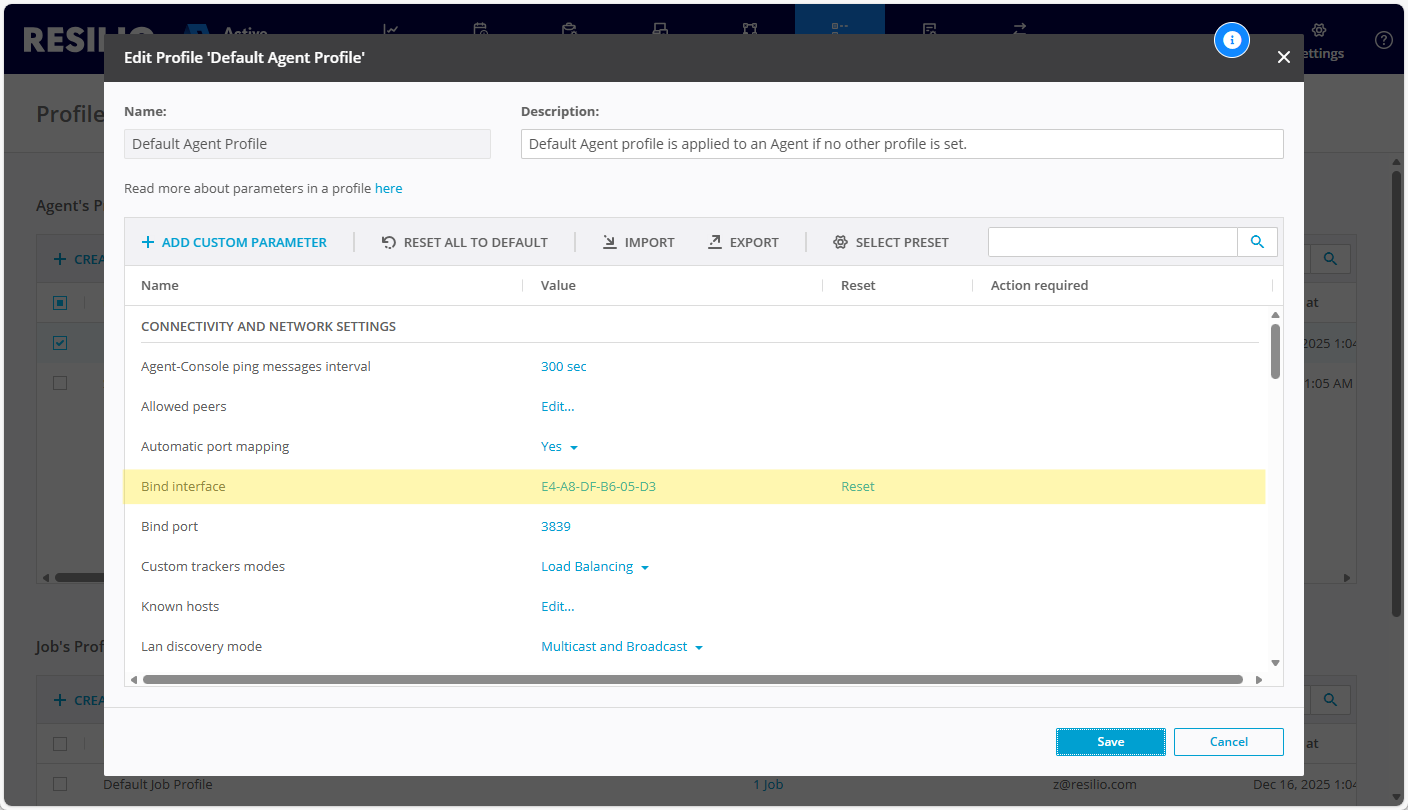Click the Add Custom Parameter plus icon
The height and width of the screenshot is (810, 1408).
pos(148,242)
